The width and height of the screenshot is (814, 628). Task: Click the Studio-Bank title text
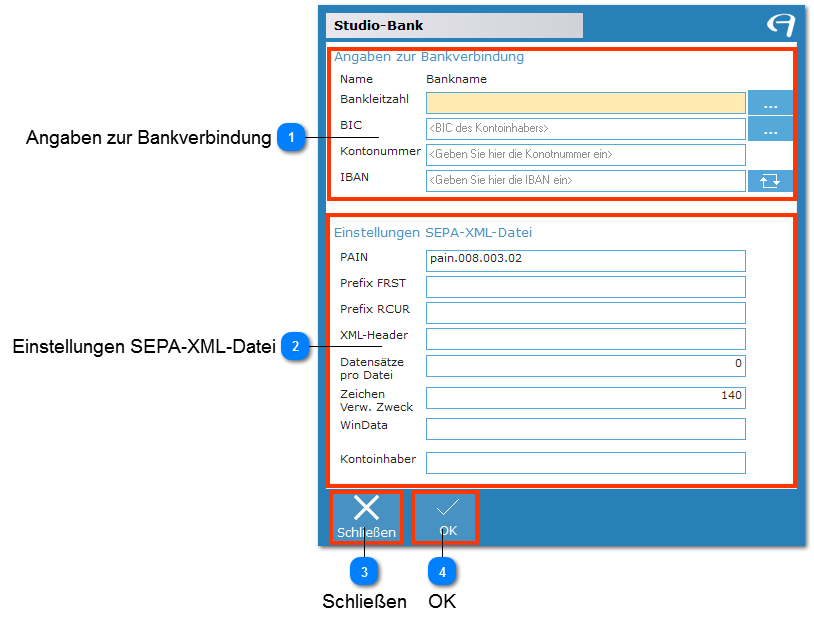click(378, 25)
